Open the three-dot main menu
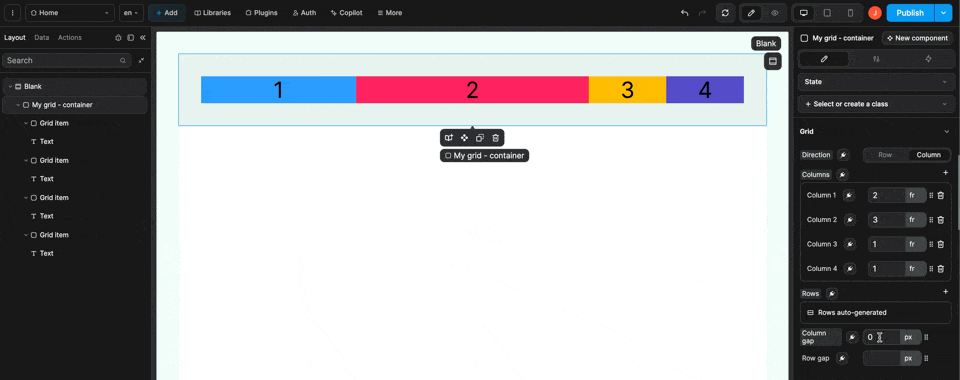Screen dimensions: 960x380 tap(12, 13)
